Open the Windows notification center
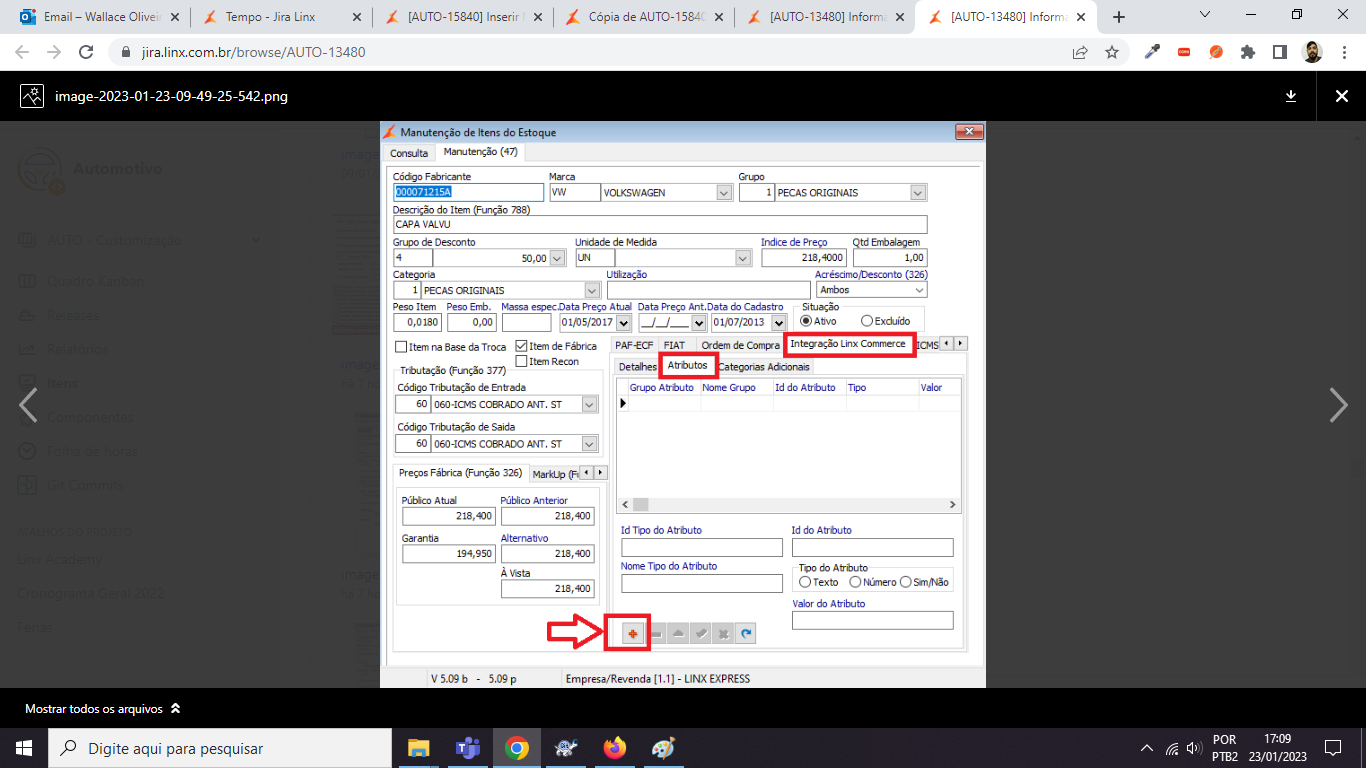The width and height of the screenshot is (1366, 768). click(x=1332, y=748)
